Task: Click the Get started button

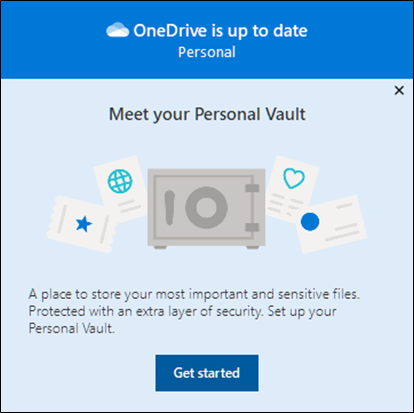Action: [x=207, y=373]
